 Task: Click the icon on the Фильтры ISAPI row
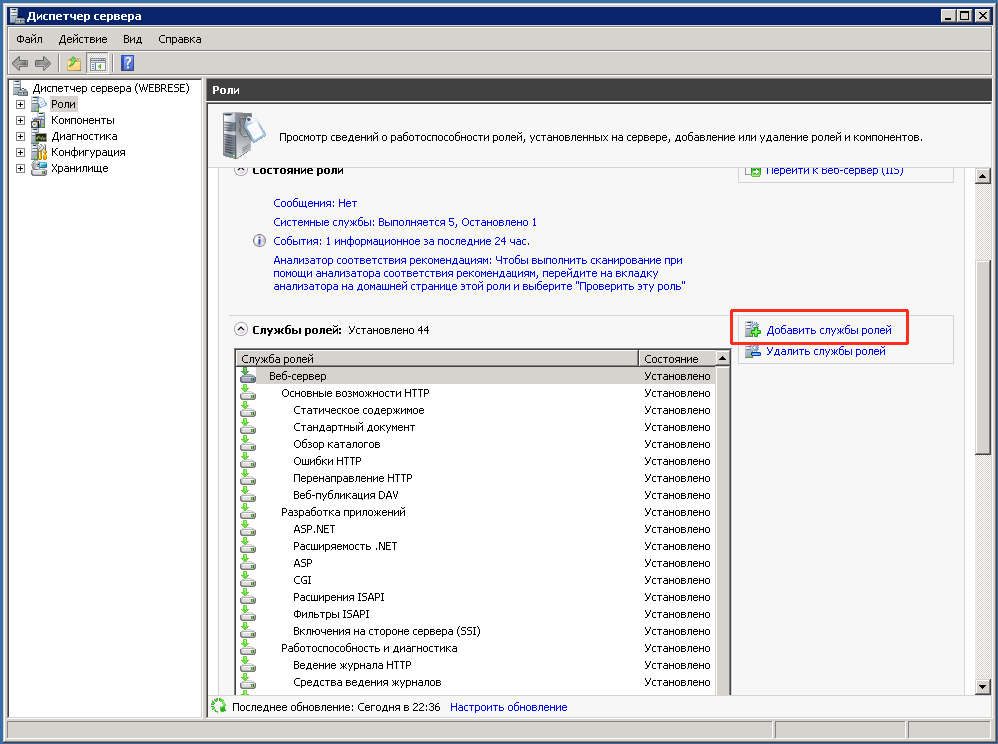tap(248, 614)
